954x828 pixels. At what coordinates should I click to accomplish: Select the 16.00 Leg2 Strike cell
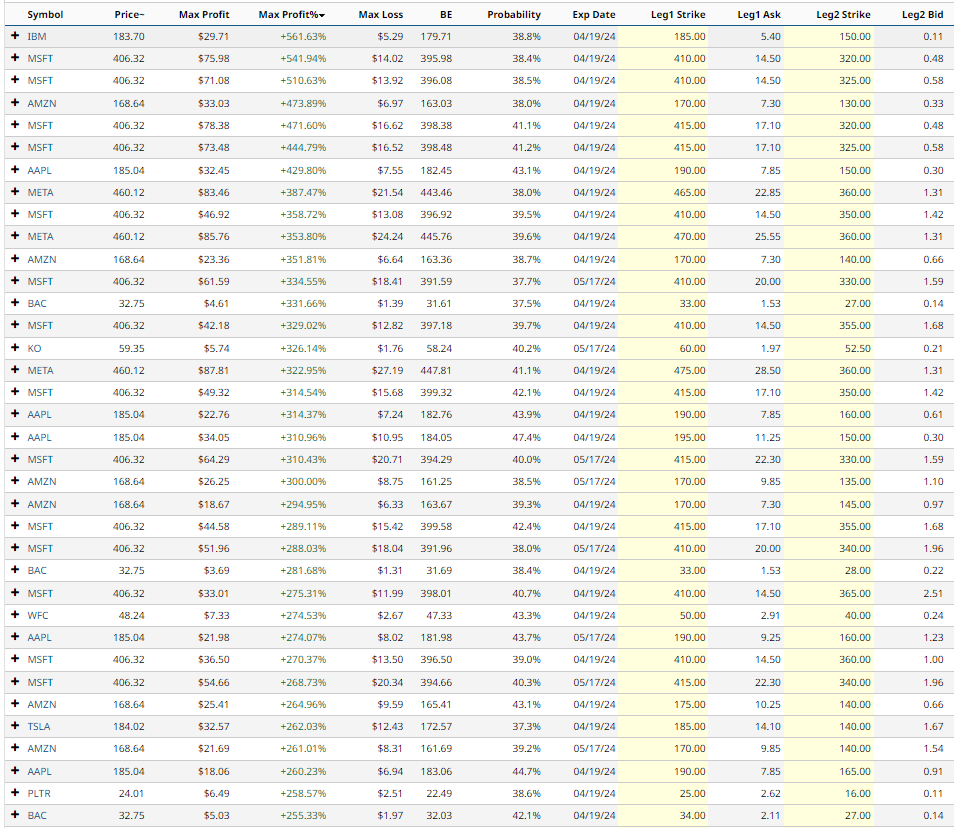coord(858,793)
